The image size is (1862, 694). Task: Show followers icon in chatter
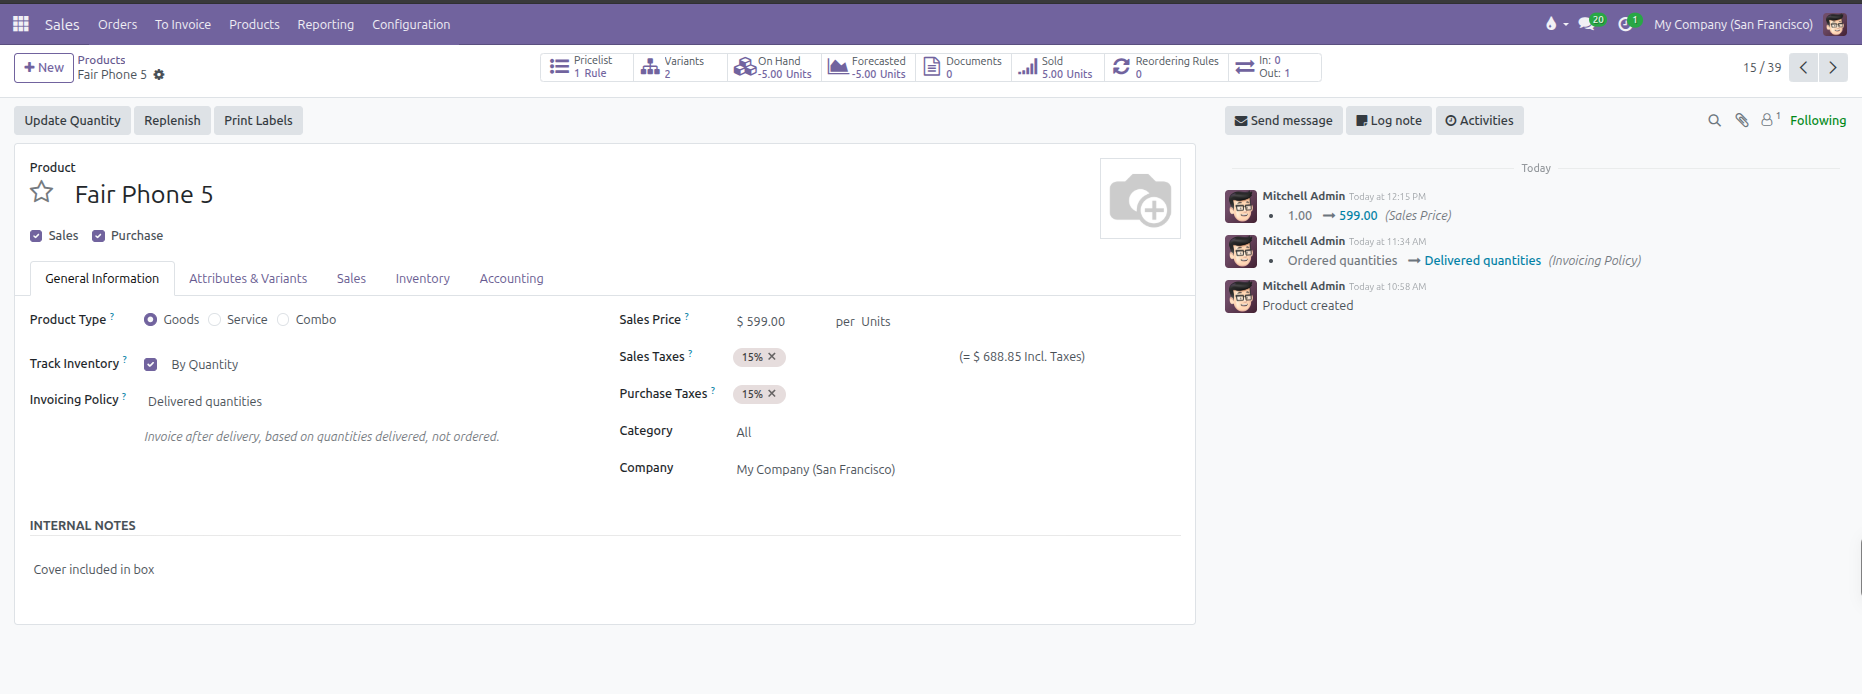coord(1770,120)
